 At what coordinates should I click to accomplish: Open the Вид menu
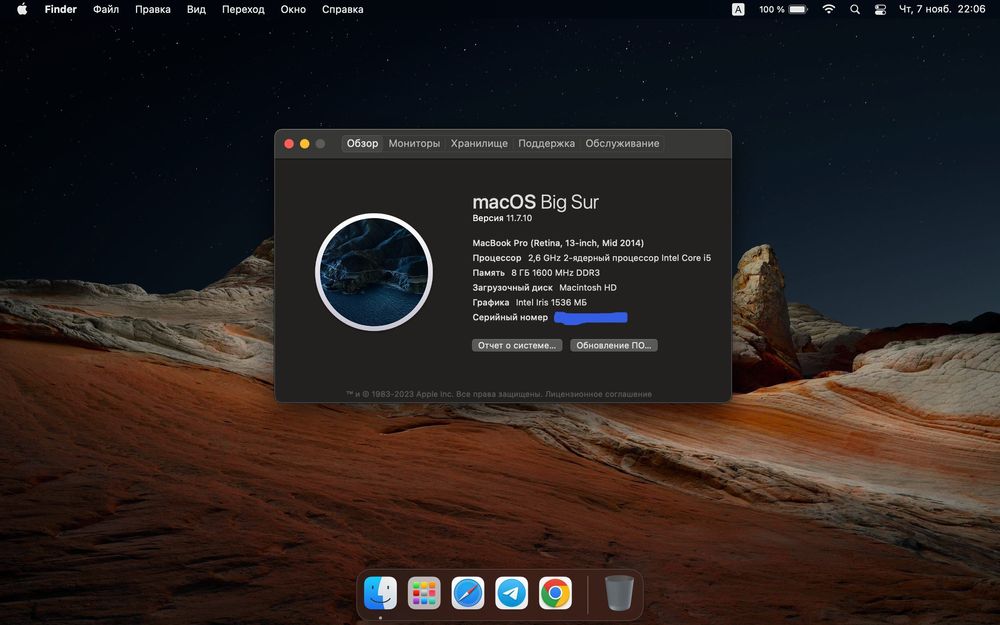[196, 9]
